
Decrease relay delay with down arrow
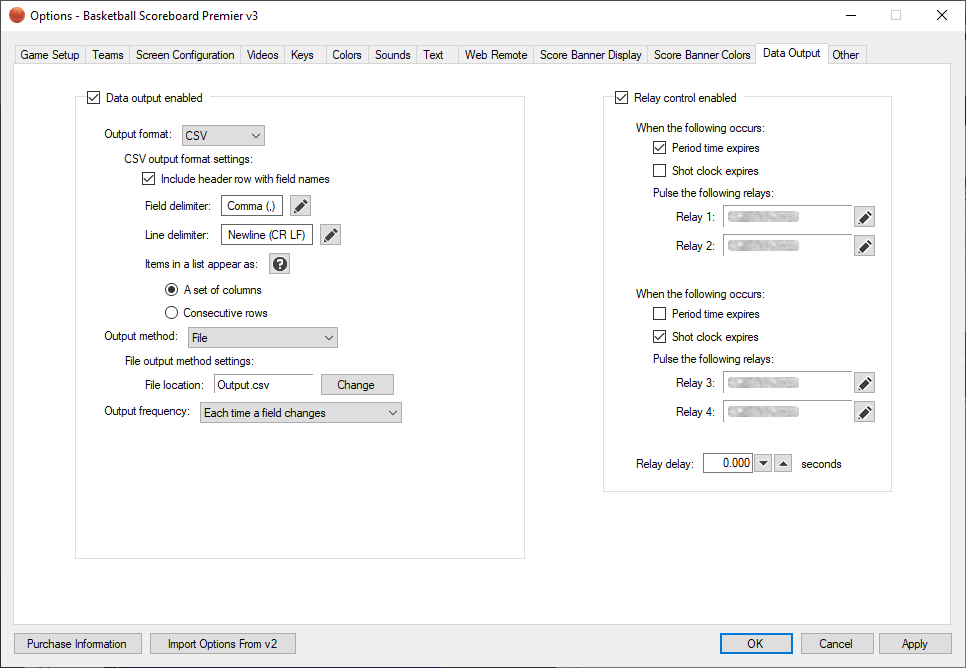[x=763, y=463]
